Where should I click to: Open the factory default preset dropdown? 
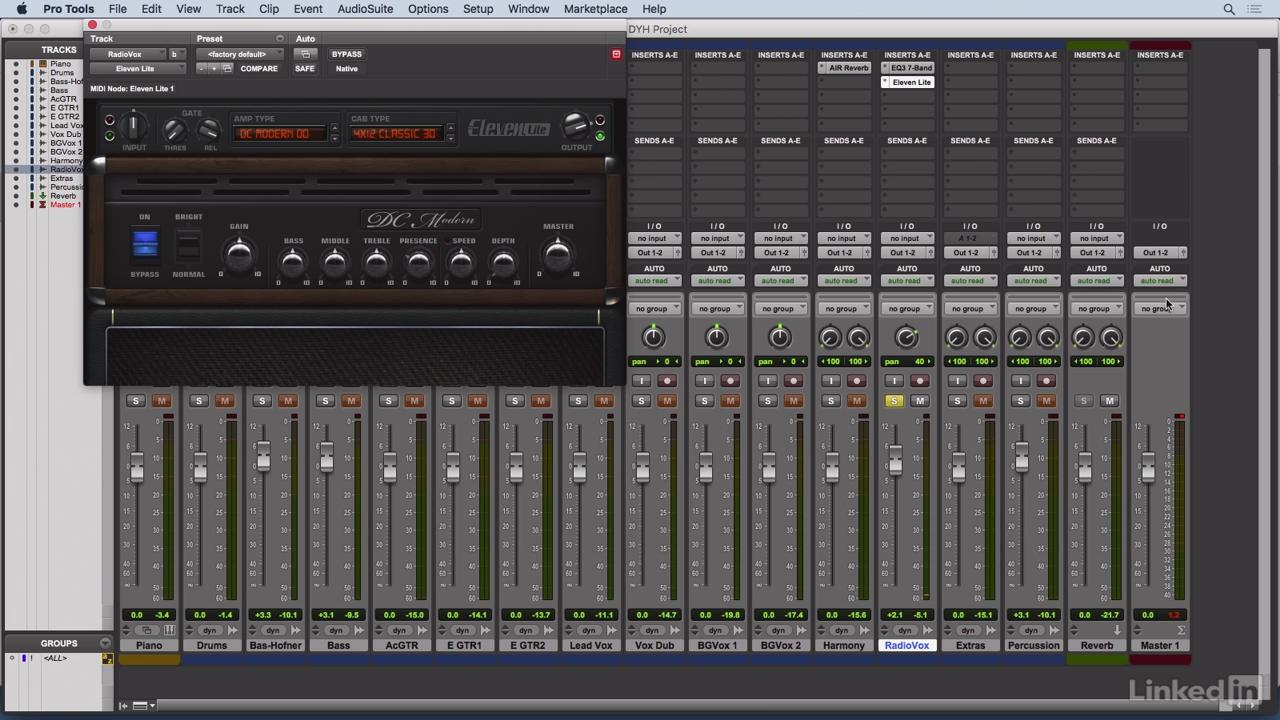pos(240,54)
